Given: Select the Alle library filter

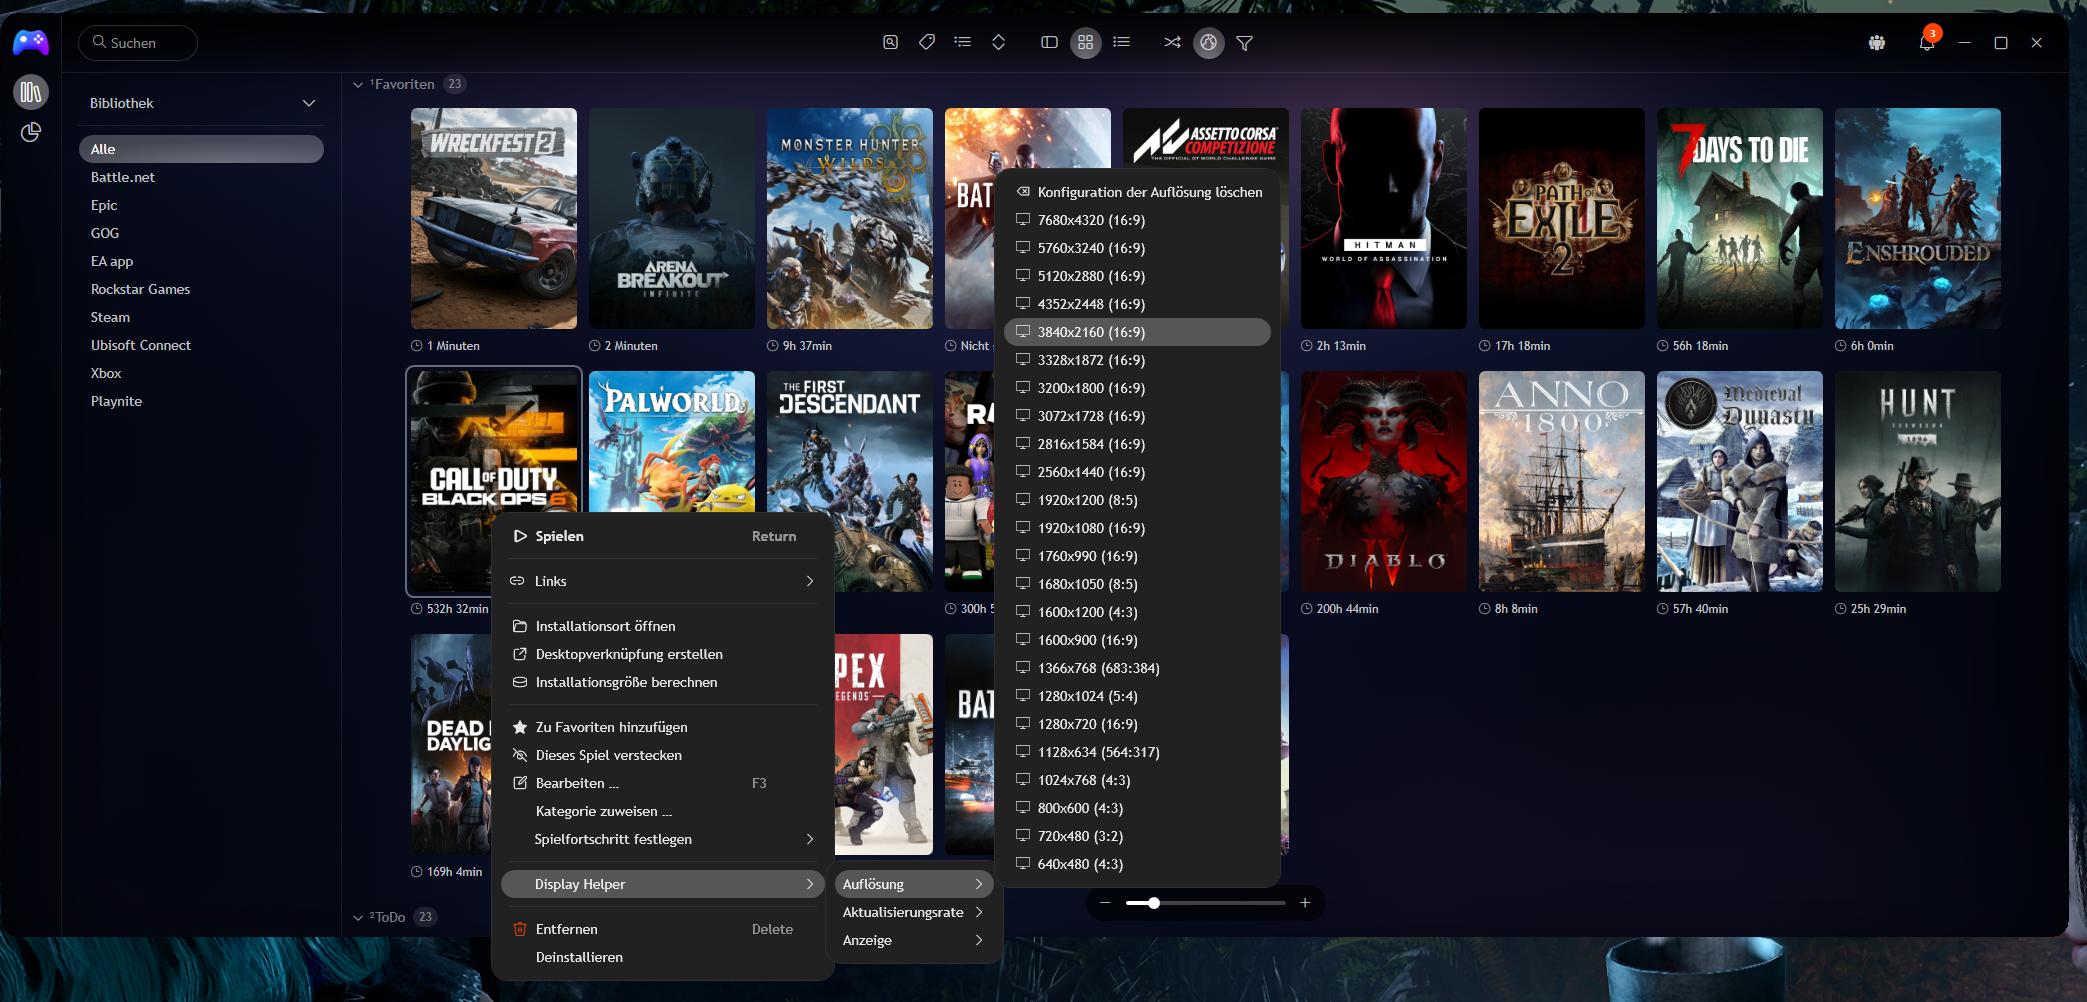Looking at the screenshot, I should click(201, 149).
